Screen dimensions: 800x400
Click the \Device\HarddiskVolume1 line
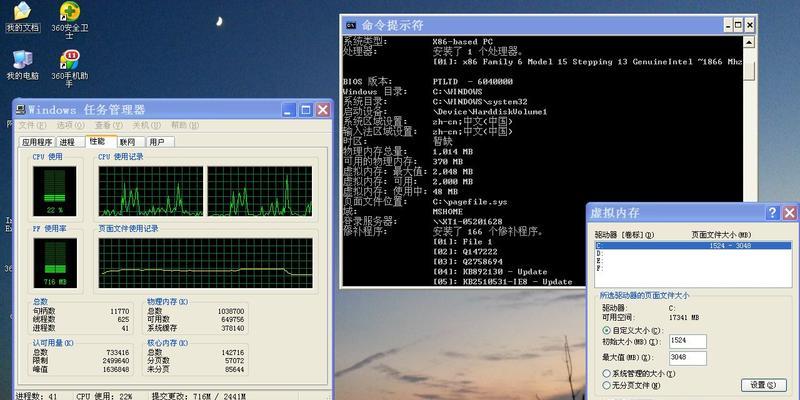click(x=490, y=111)
